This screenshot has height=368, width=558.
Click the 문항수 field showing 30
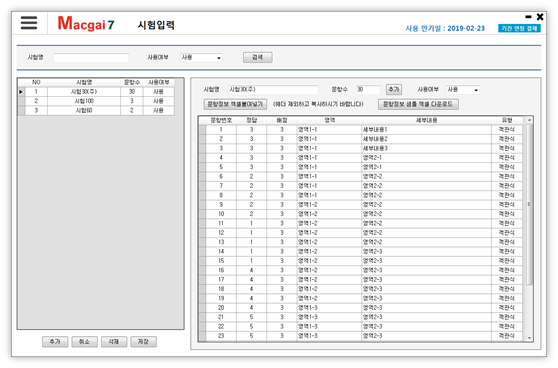(368, 89)
